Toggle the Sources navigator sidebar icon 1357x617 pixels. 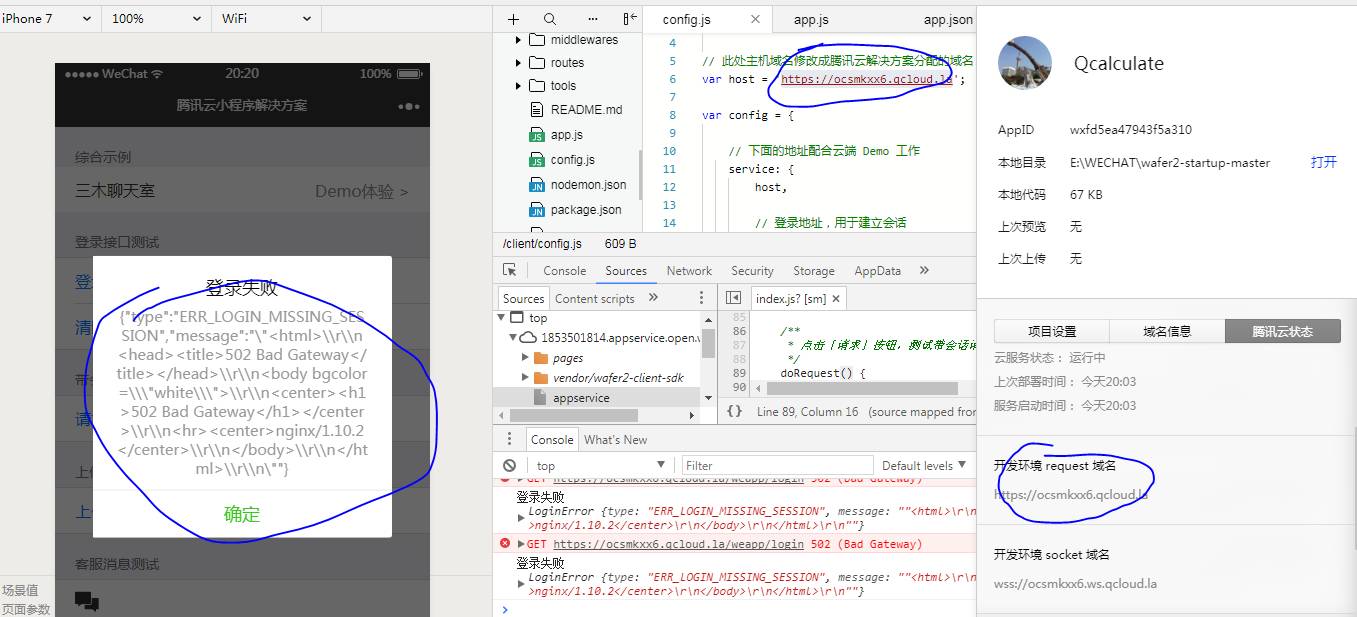click(x=733, y=298)
